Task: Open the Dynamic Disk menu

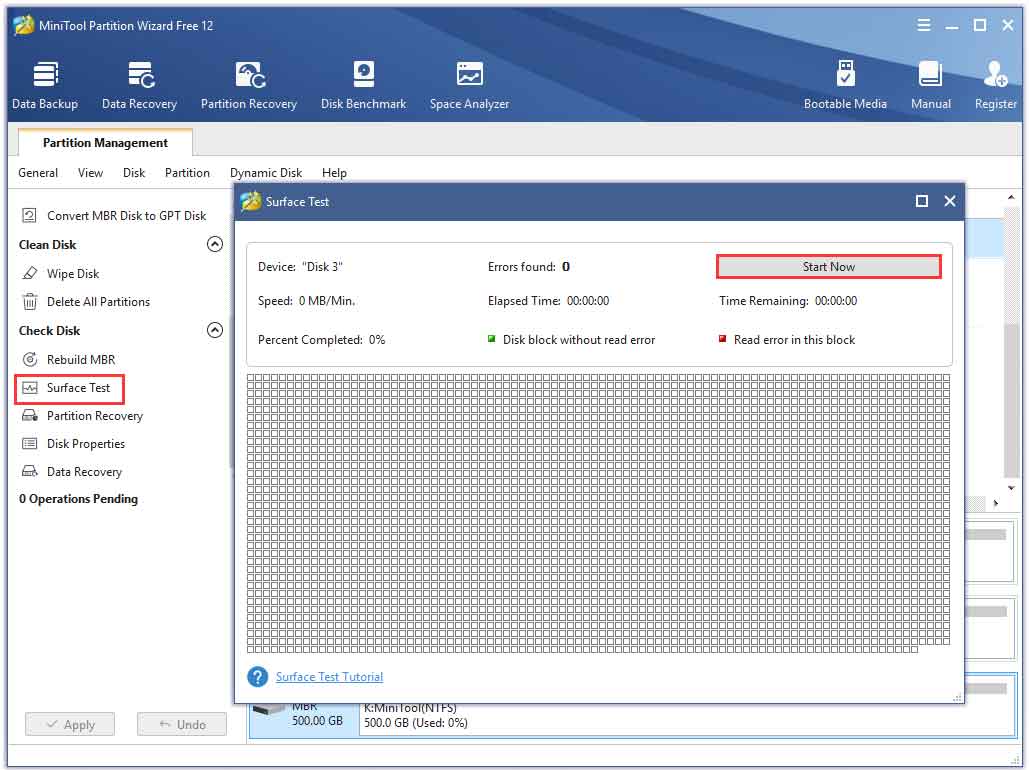Action: coord(266,173)
